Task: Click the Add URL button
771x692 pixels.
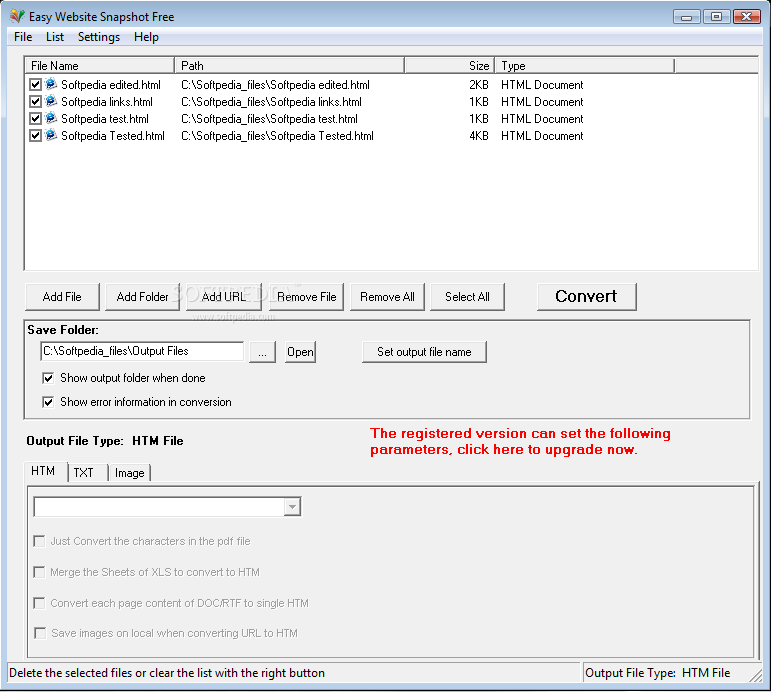Action: pos(223,297)
